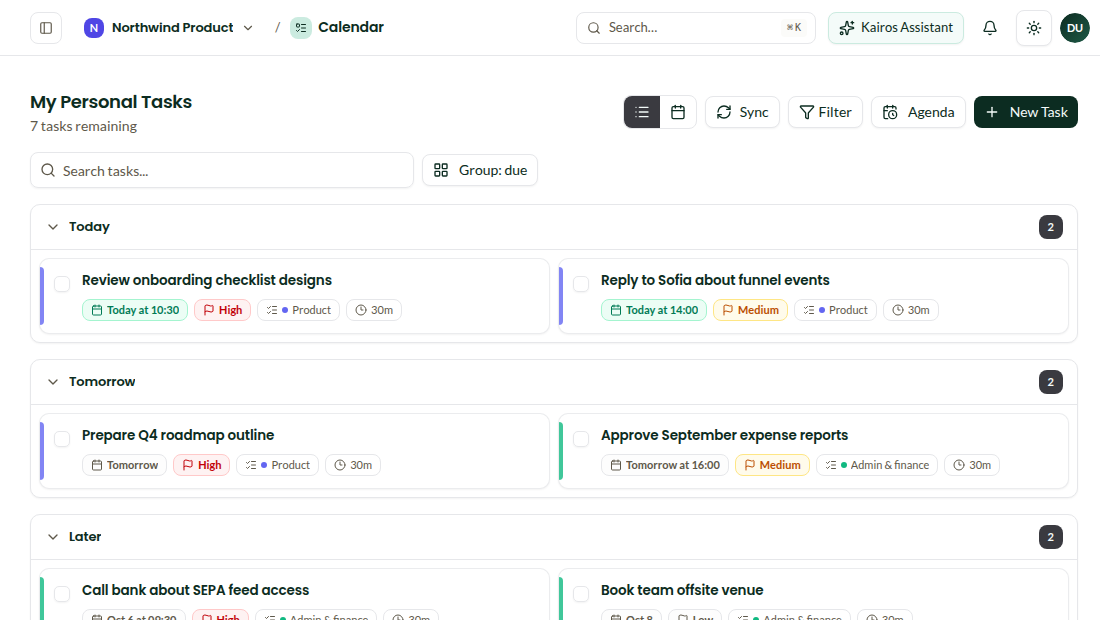Check Call bank about SEPA task

tap(62, 594)
